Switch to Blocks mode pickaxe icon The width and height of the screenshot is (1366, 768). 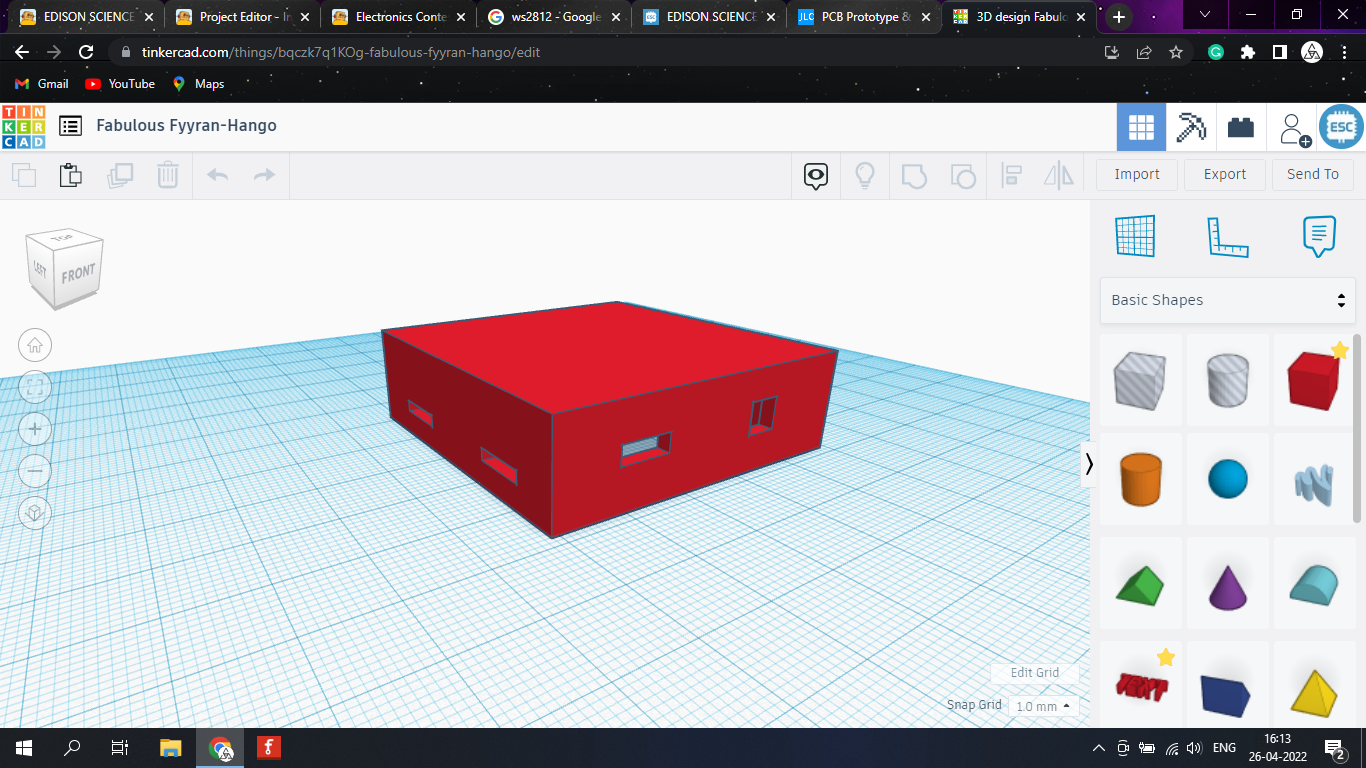coord(1191,127)
